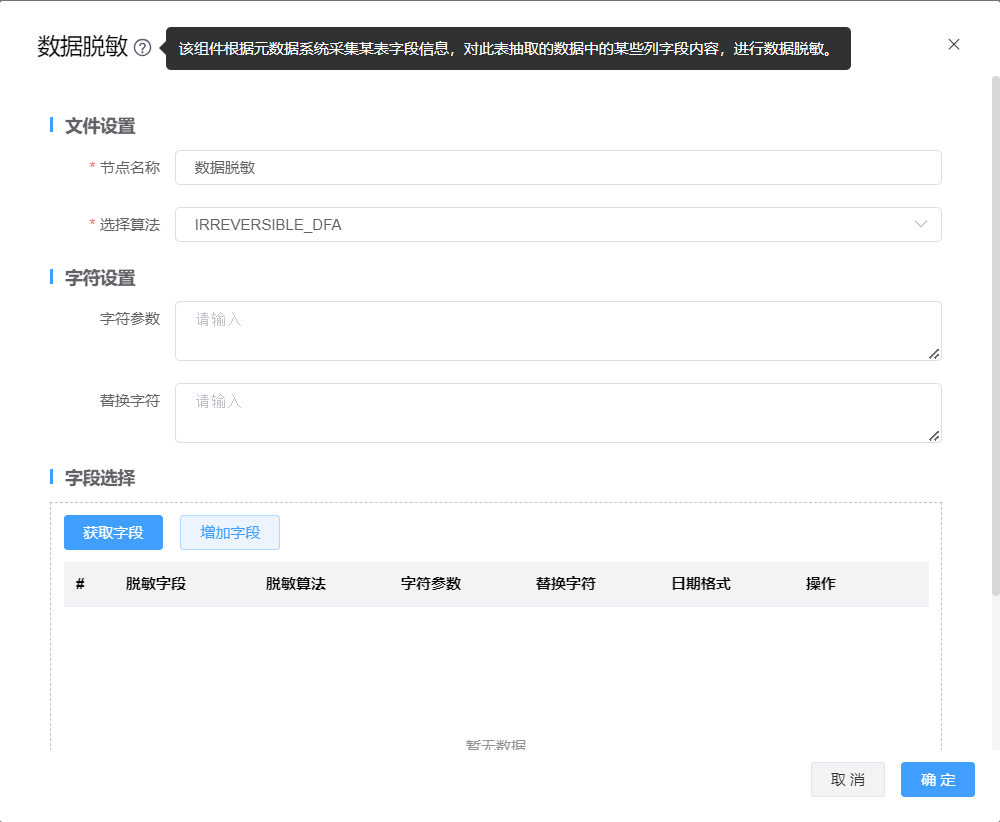Open the 选择算法 dropdown showing IRREVERSIBLE_DFA
Viewport: 1000px width, 822px height.
tap(540, 225)
